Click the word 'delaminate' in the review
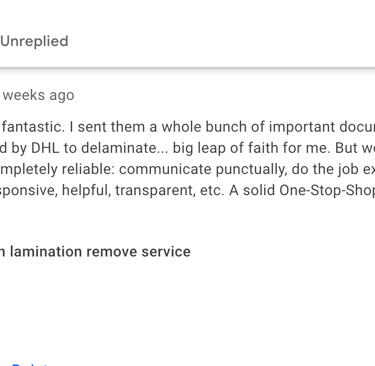Viewport: 375px width, 366px height. [x=124, y=148]
